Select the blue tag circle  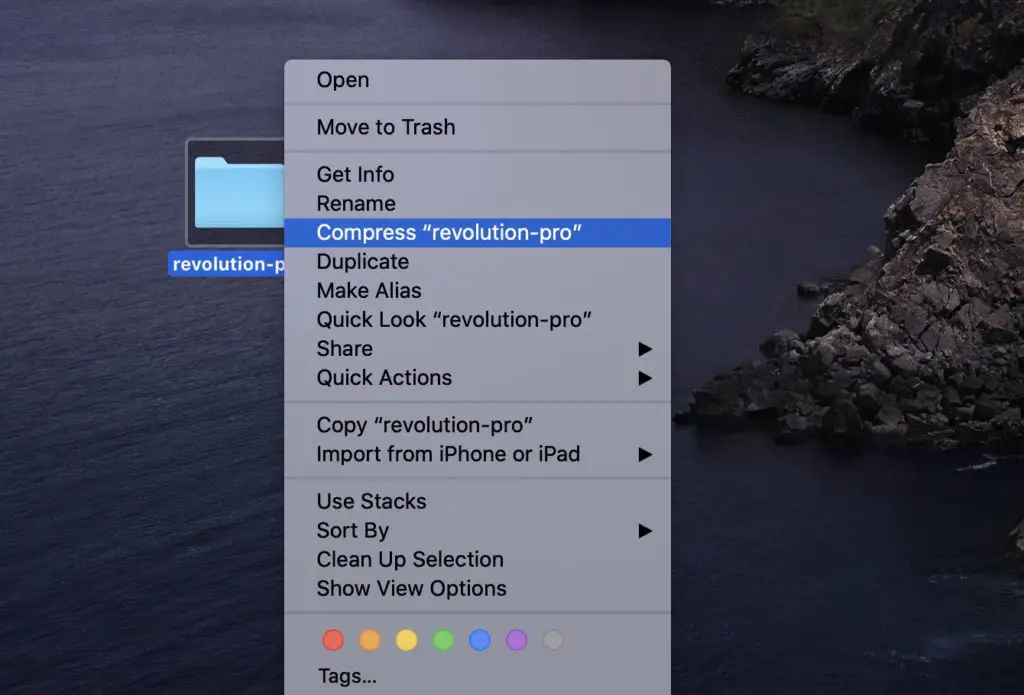tap(477, 640)
